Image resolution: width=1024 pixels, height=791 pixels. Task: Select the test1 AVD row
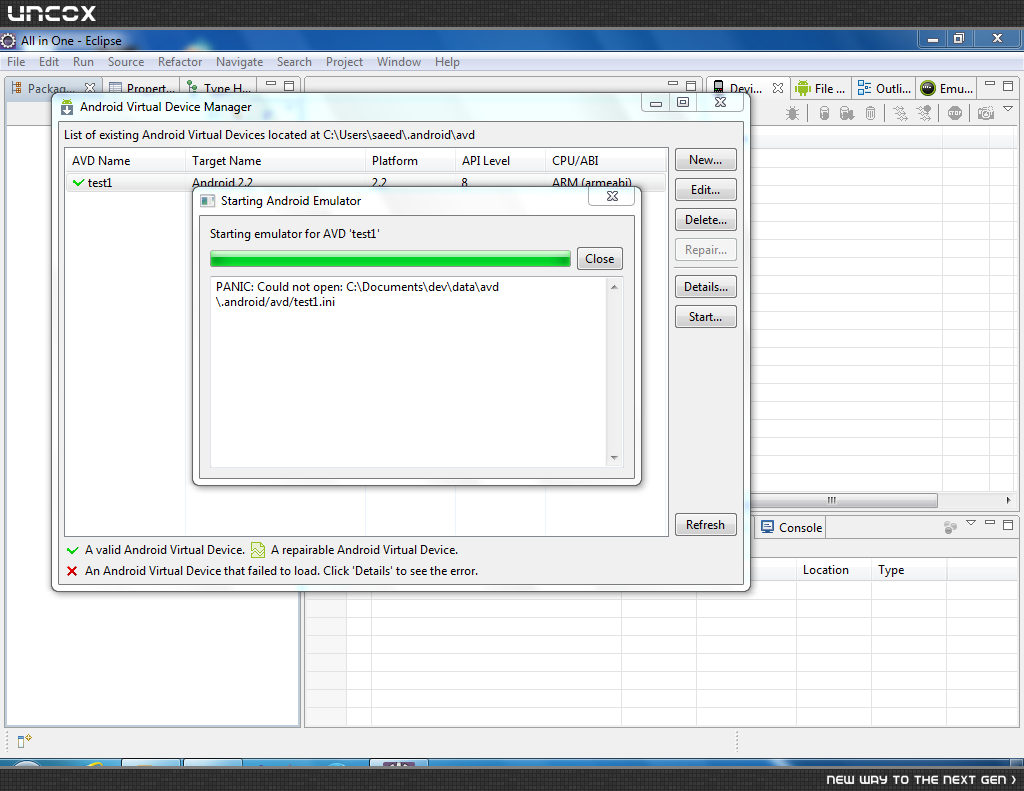pyautogui.click(x=366, y=183)
